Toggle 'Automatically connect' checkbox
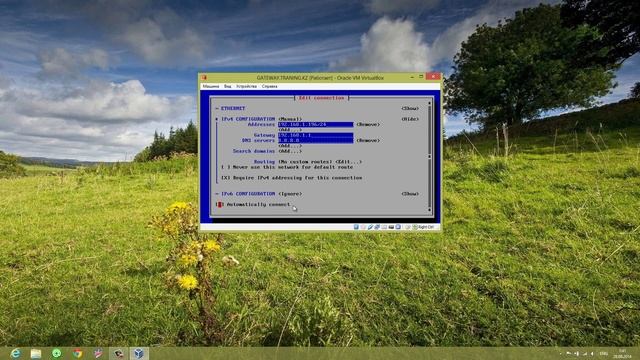 (x=219, y=204)
